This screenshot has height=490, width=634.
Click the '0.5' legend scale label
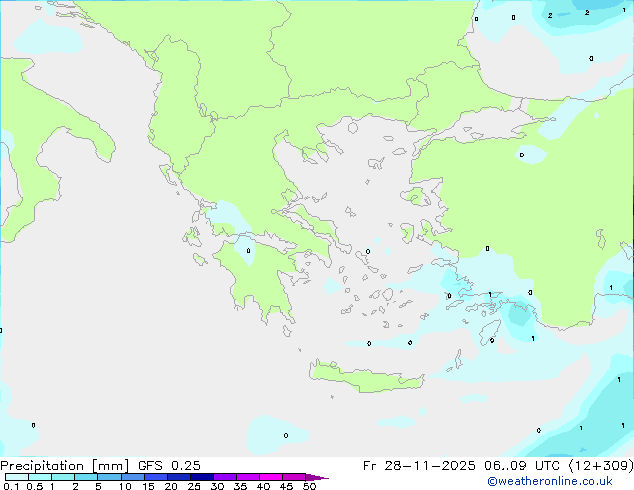pos(34,486)
